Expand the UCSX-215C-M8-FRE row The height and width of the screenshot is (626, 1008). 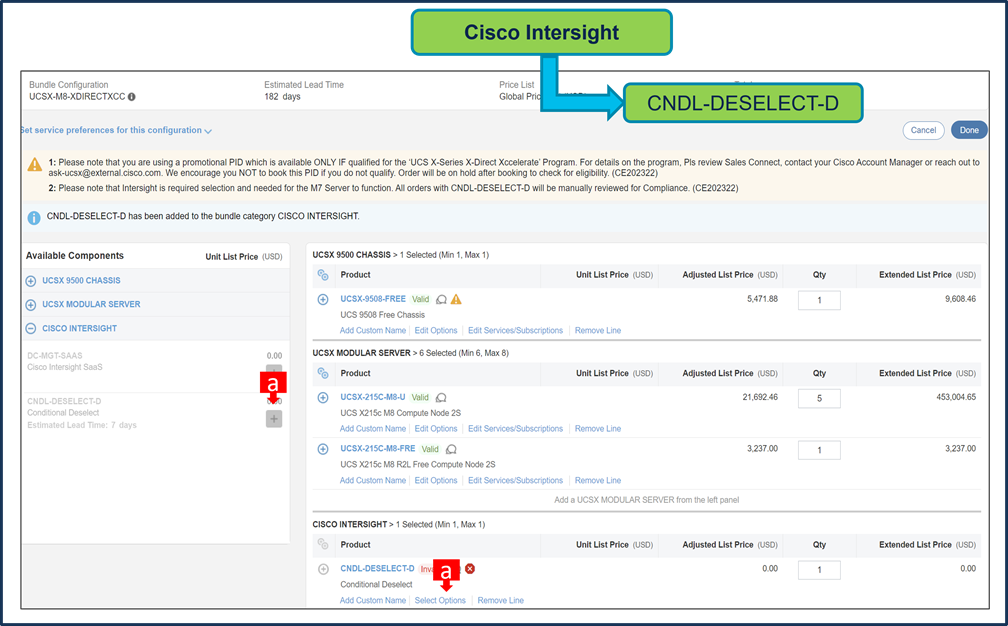click(323, 449)
